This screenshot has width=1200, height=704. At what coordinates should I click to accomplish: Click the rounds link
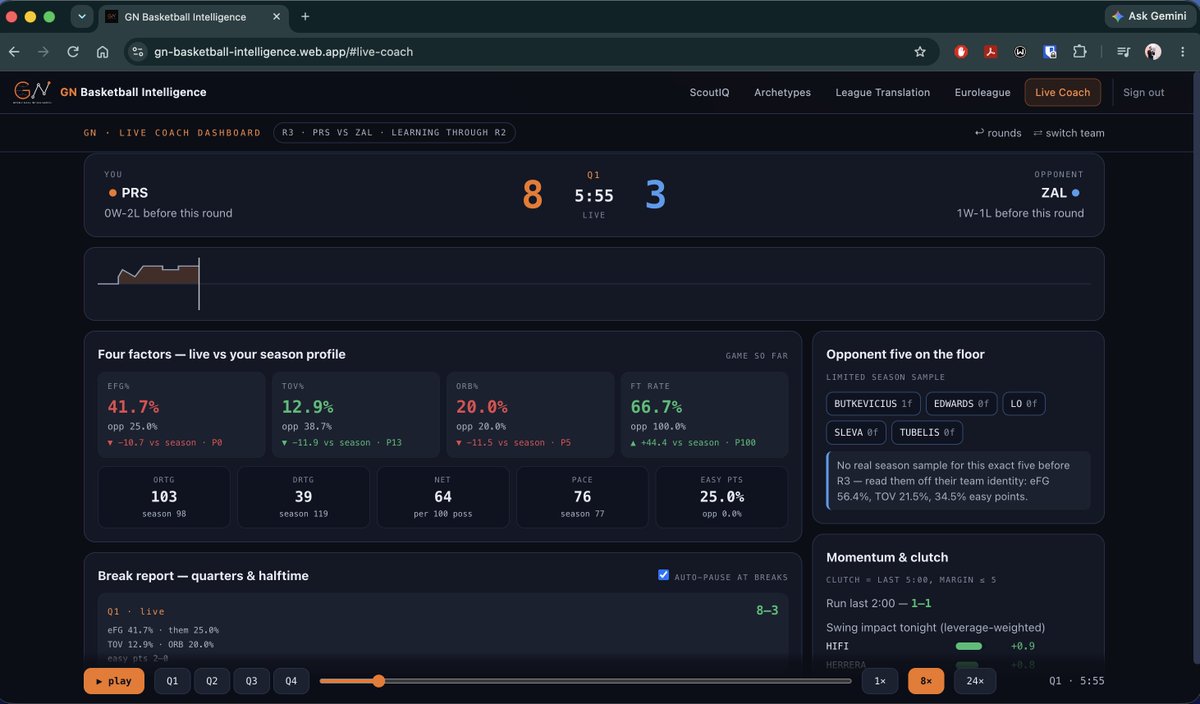998,133
